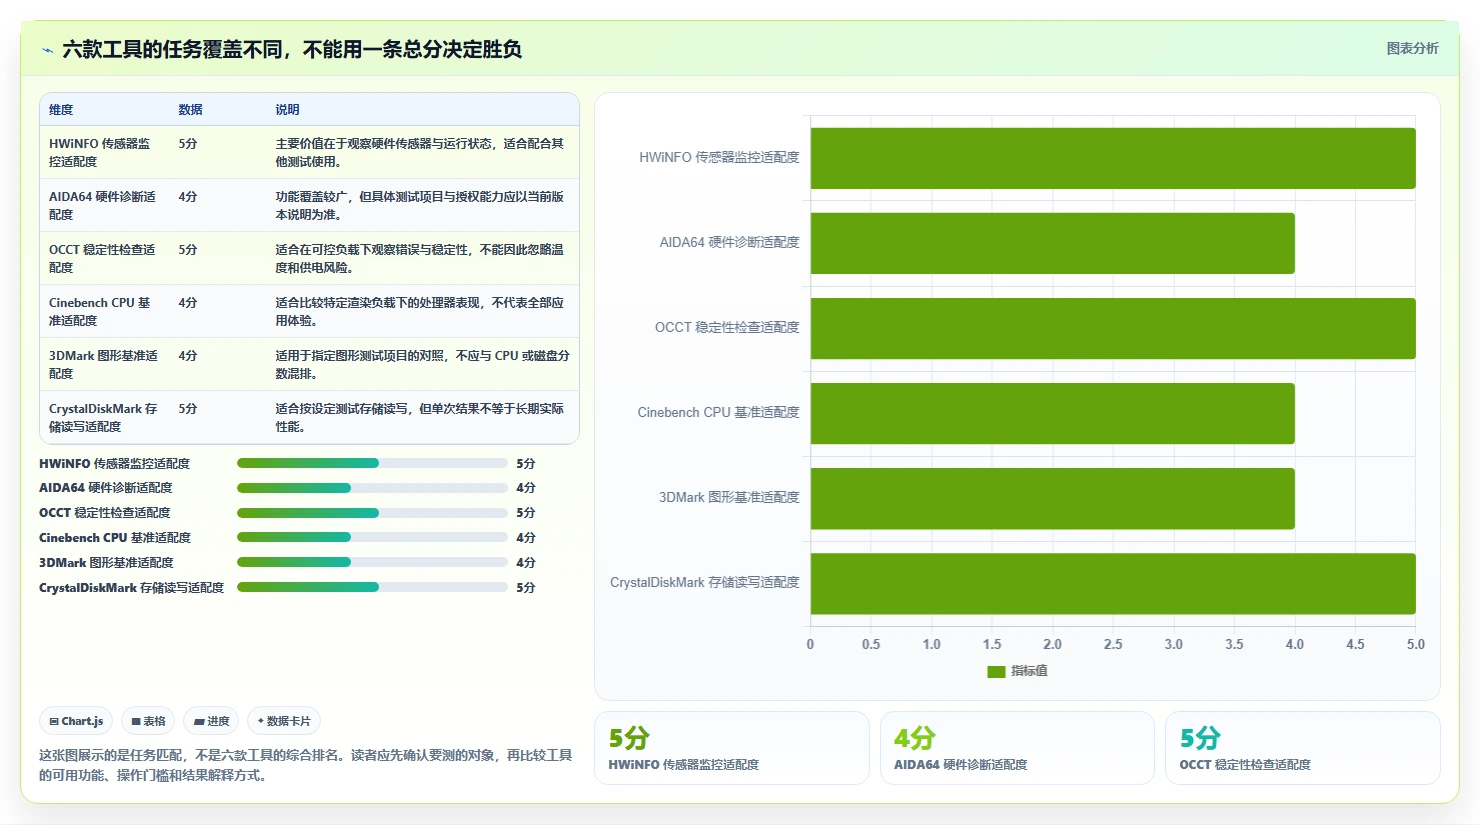Screen dimensions: 1480x825
Task: Click the 图表分析 label in the header
Action: (1412, 48)
